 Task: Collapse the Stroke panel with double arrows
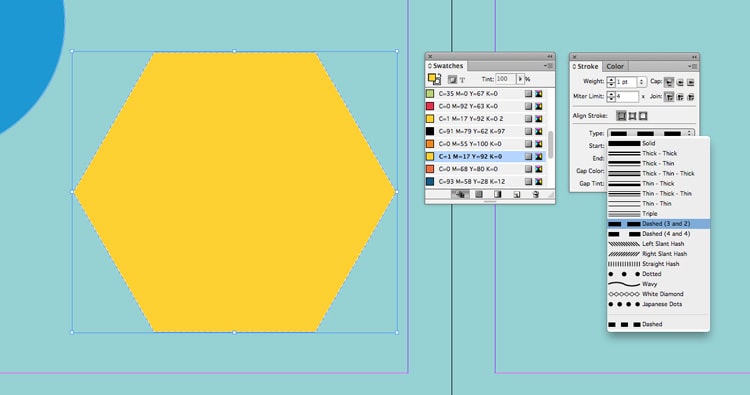(x=694, y=57)
